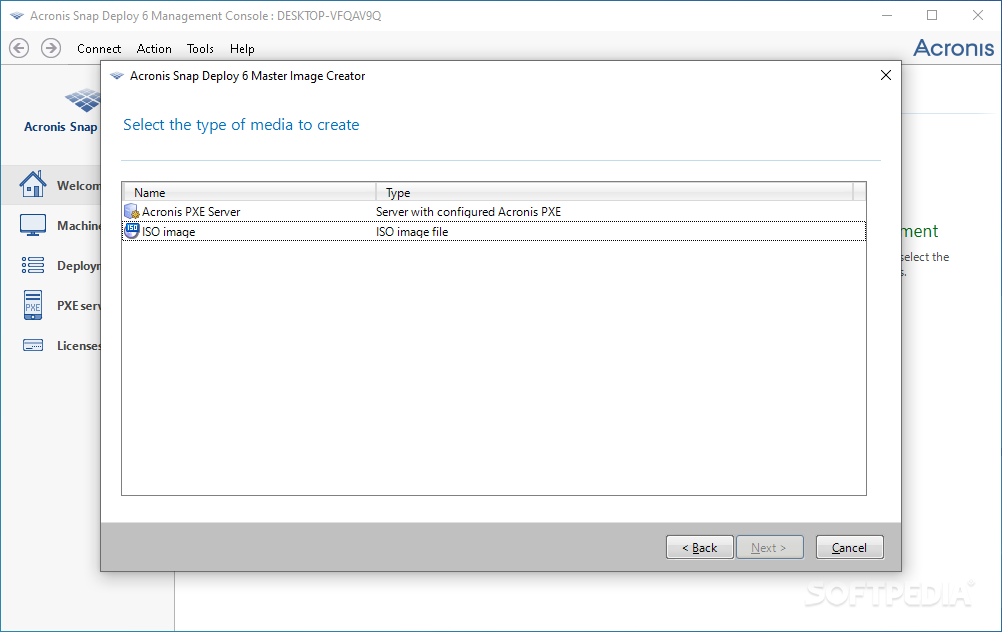This screenshot has width=1002, height=632.
Task: Open the Licenses card icon in sidebar
Action: point(33,345)
